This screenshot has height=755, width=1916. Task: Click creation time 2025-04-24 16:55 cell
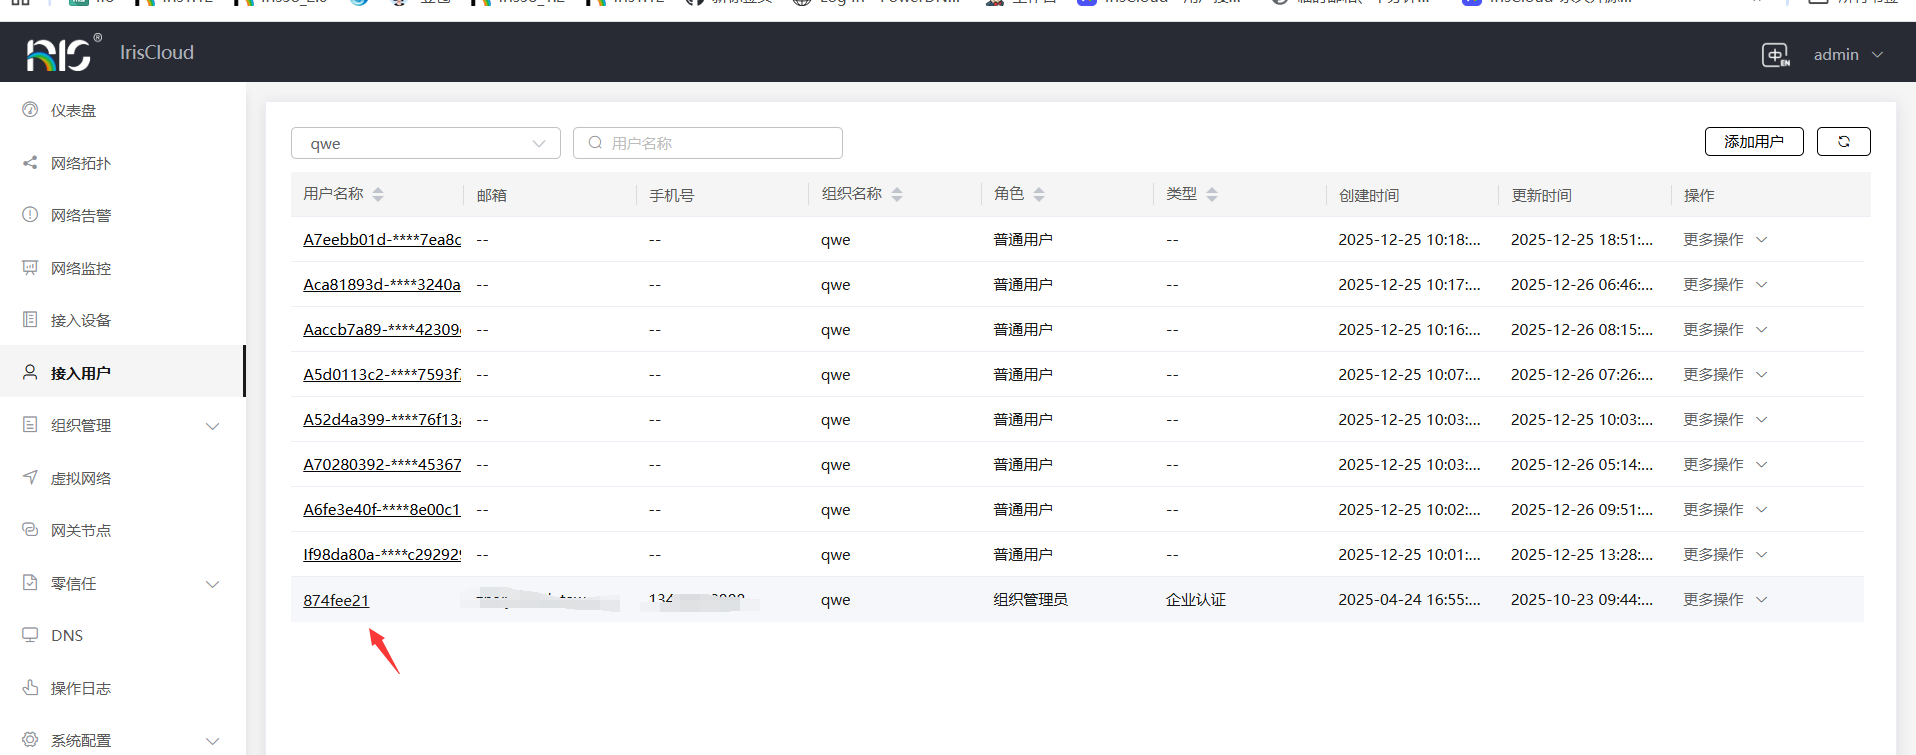1409,600
